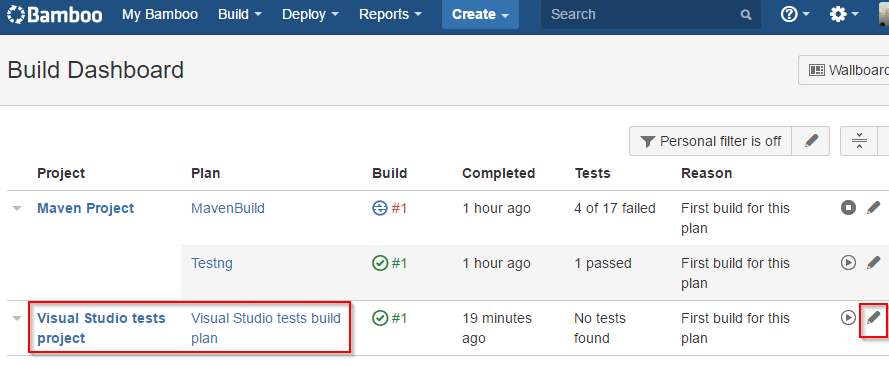This screenshot has height=366, width=889.
Task: Open MavenBuild build #1
Action: (x=399, y=208)
